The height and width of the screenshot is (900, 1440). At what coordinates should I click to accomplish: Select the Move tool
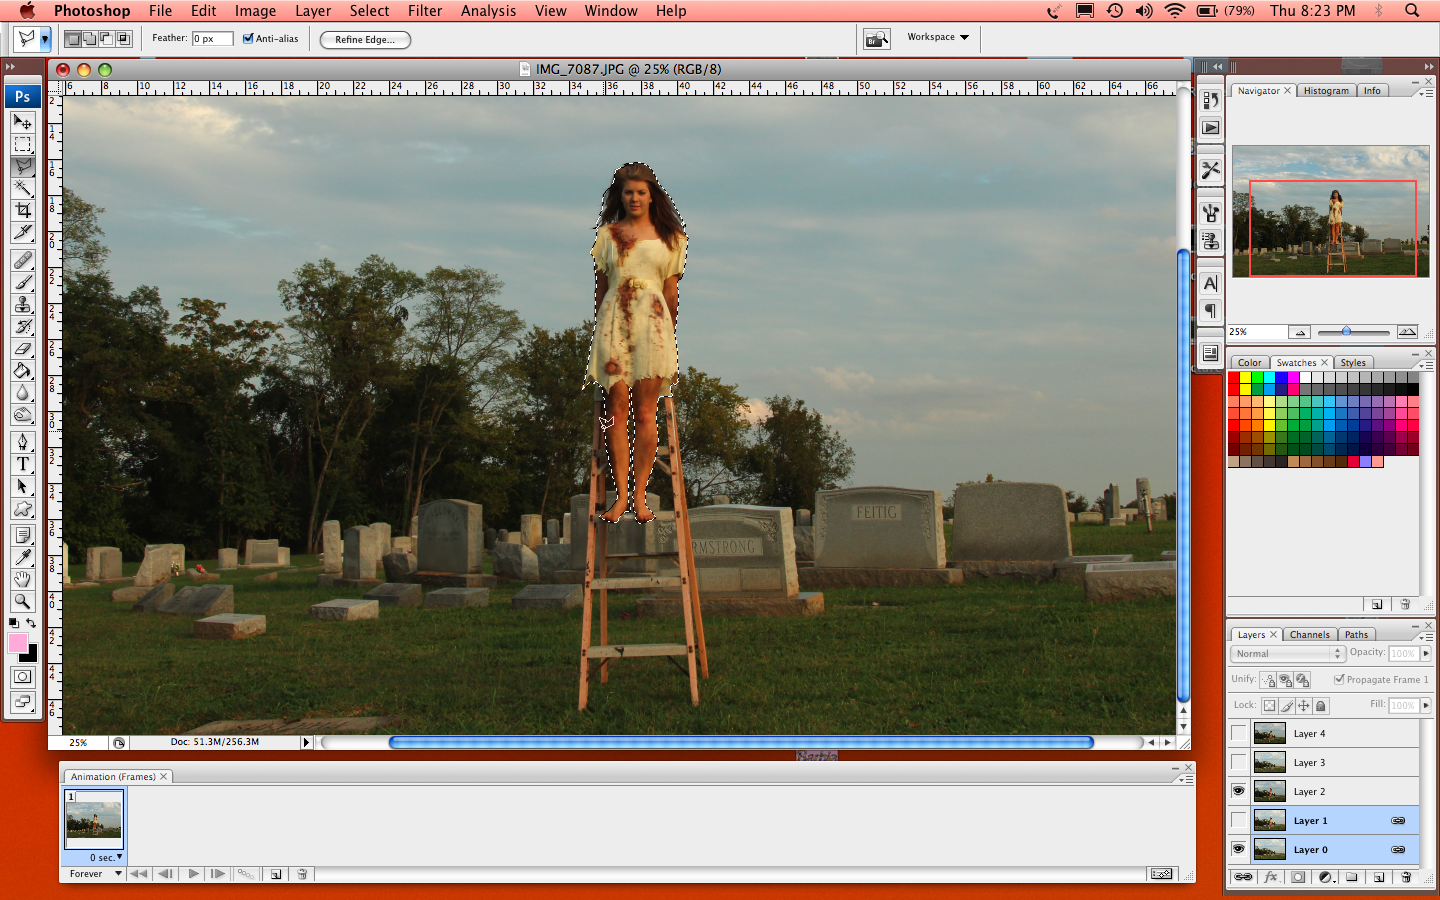click(22, 122)
